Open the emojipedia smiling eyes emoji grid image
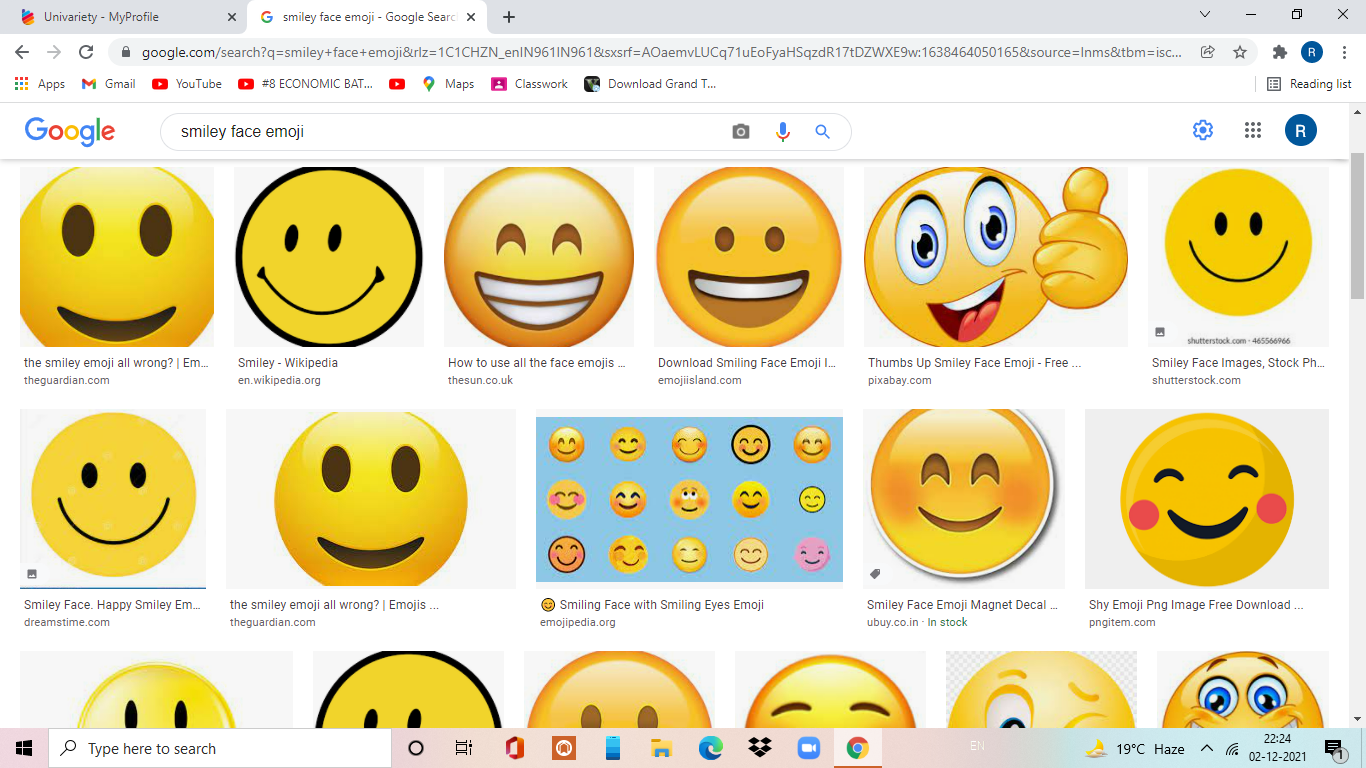The image size is (1366, 768). coord(689,499)
